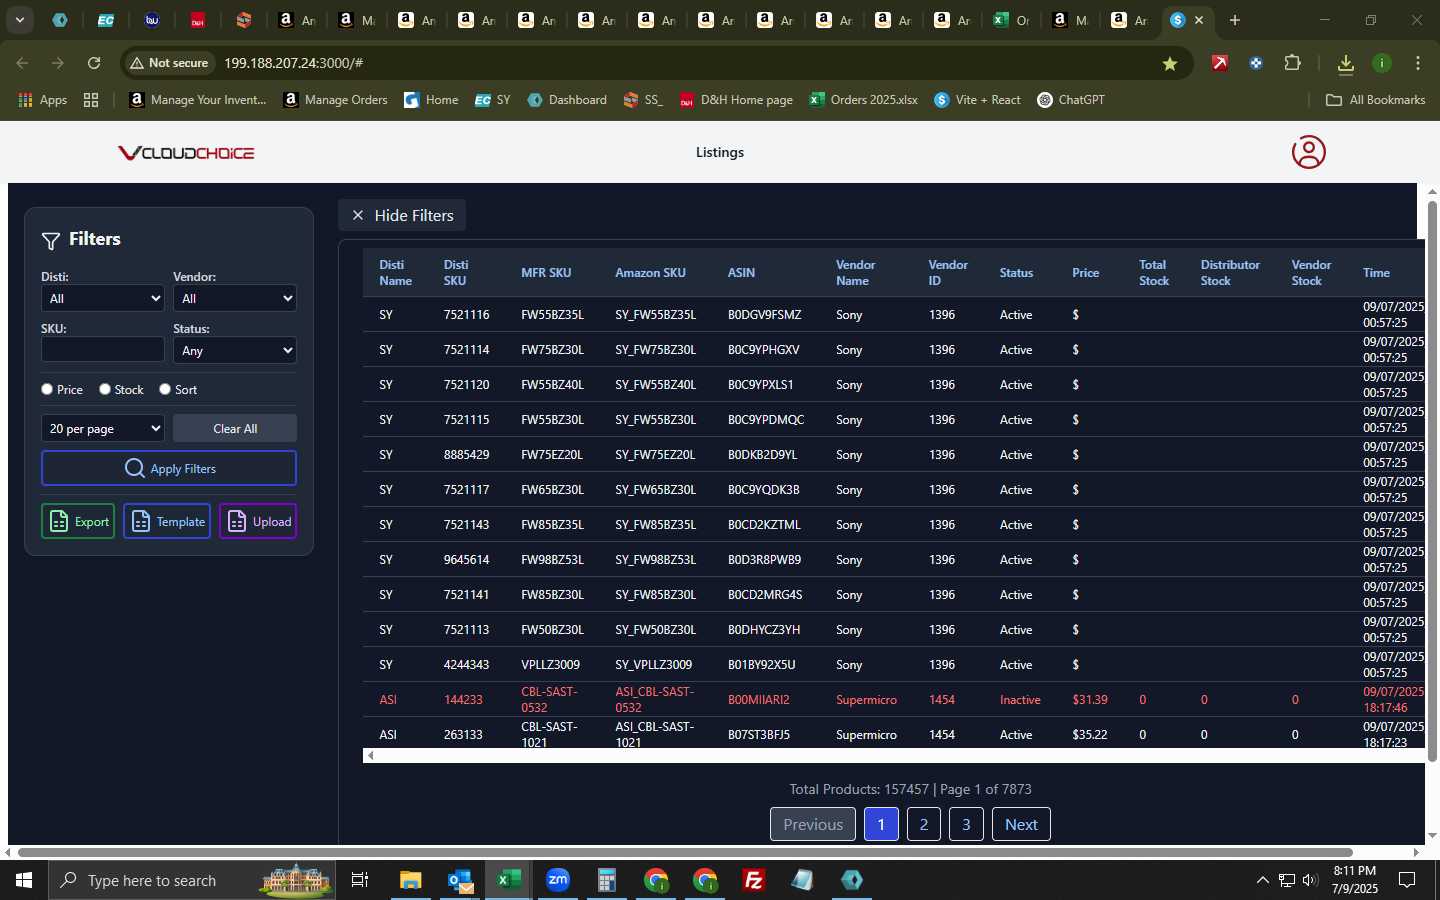Click the Windows Start button

(24, 880)
